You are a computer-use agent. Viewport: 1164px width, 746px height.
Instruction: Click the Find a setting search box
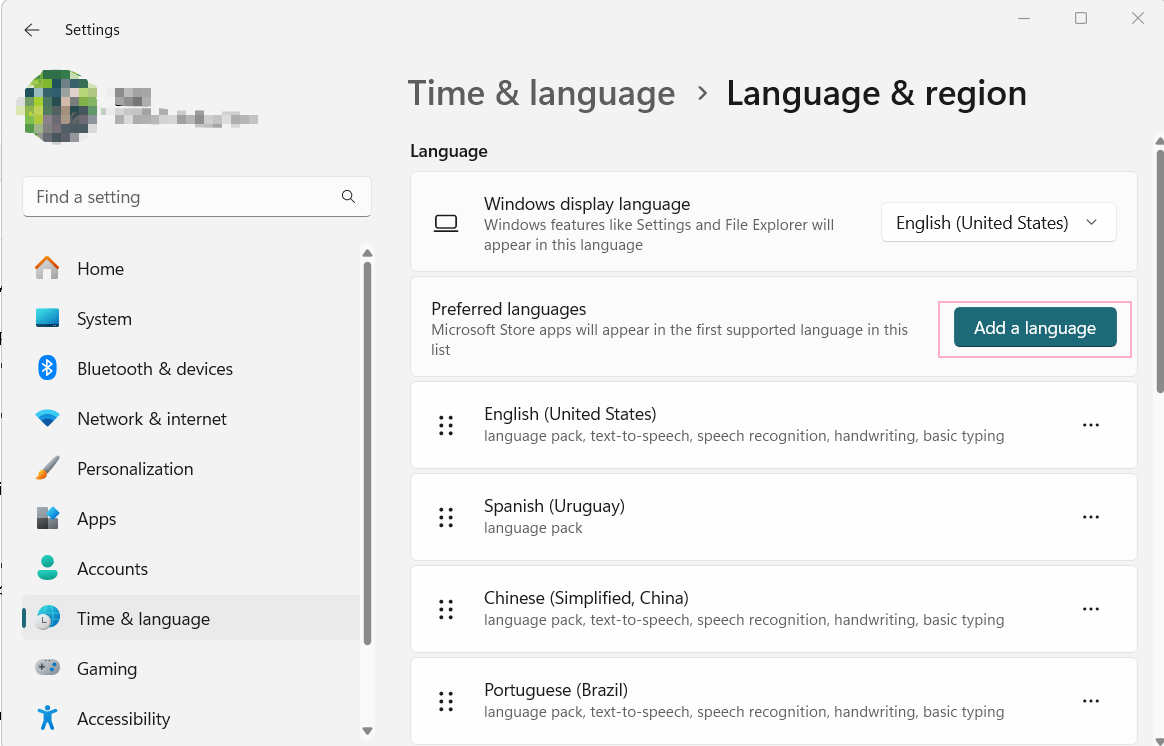197,197
